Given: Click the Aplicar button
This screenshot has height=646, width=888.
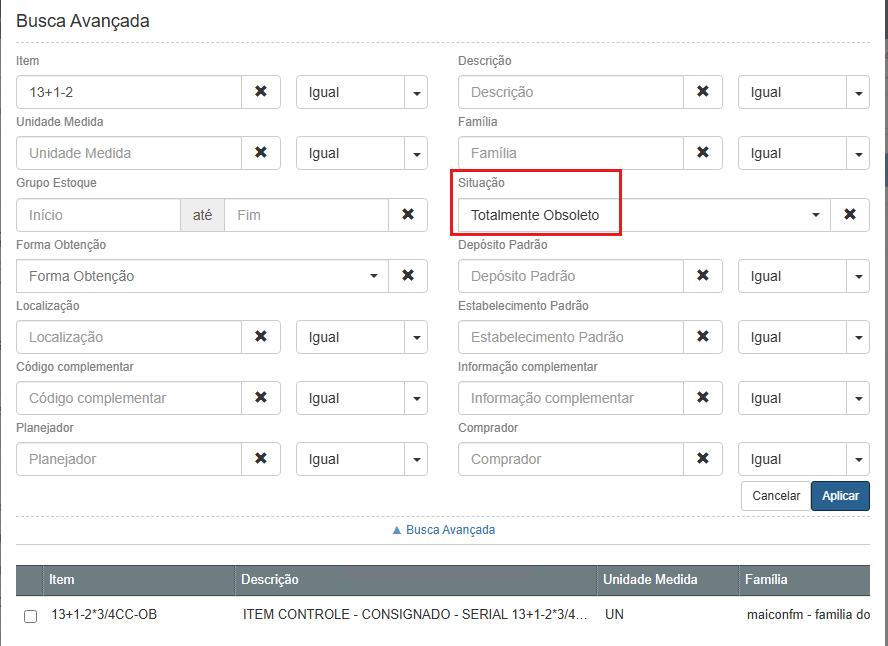Looking at the screenshot, I should (x=840, y=496).
